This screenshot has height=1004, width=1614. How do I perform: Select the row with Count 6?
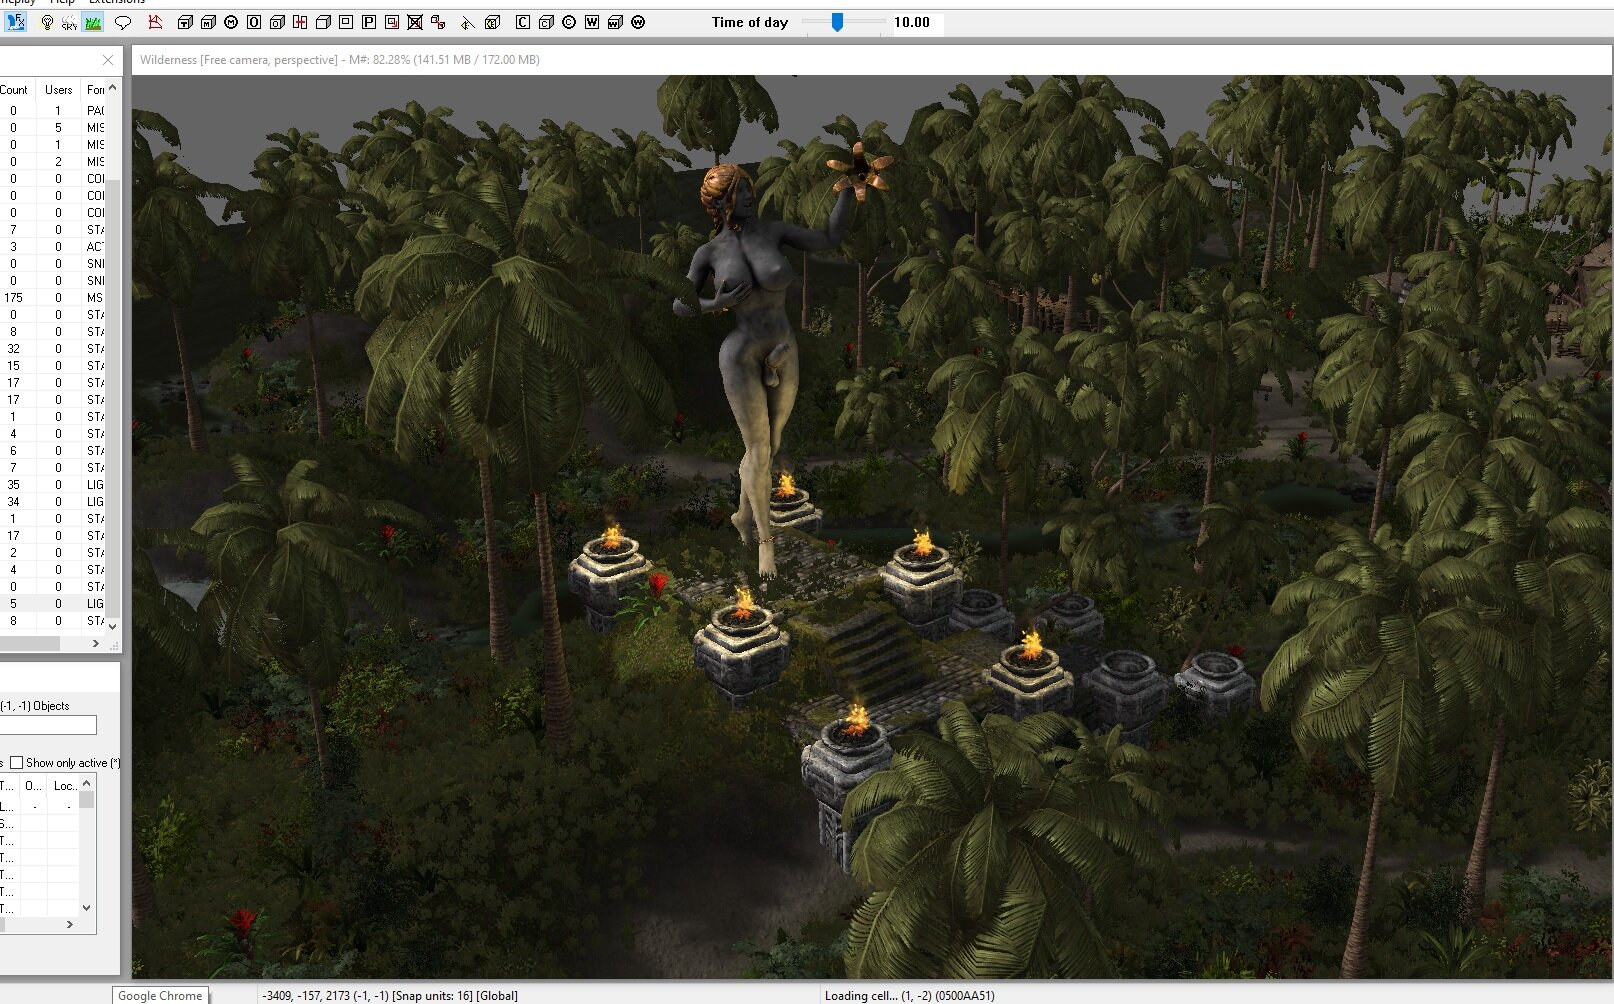52,450
